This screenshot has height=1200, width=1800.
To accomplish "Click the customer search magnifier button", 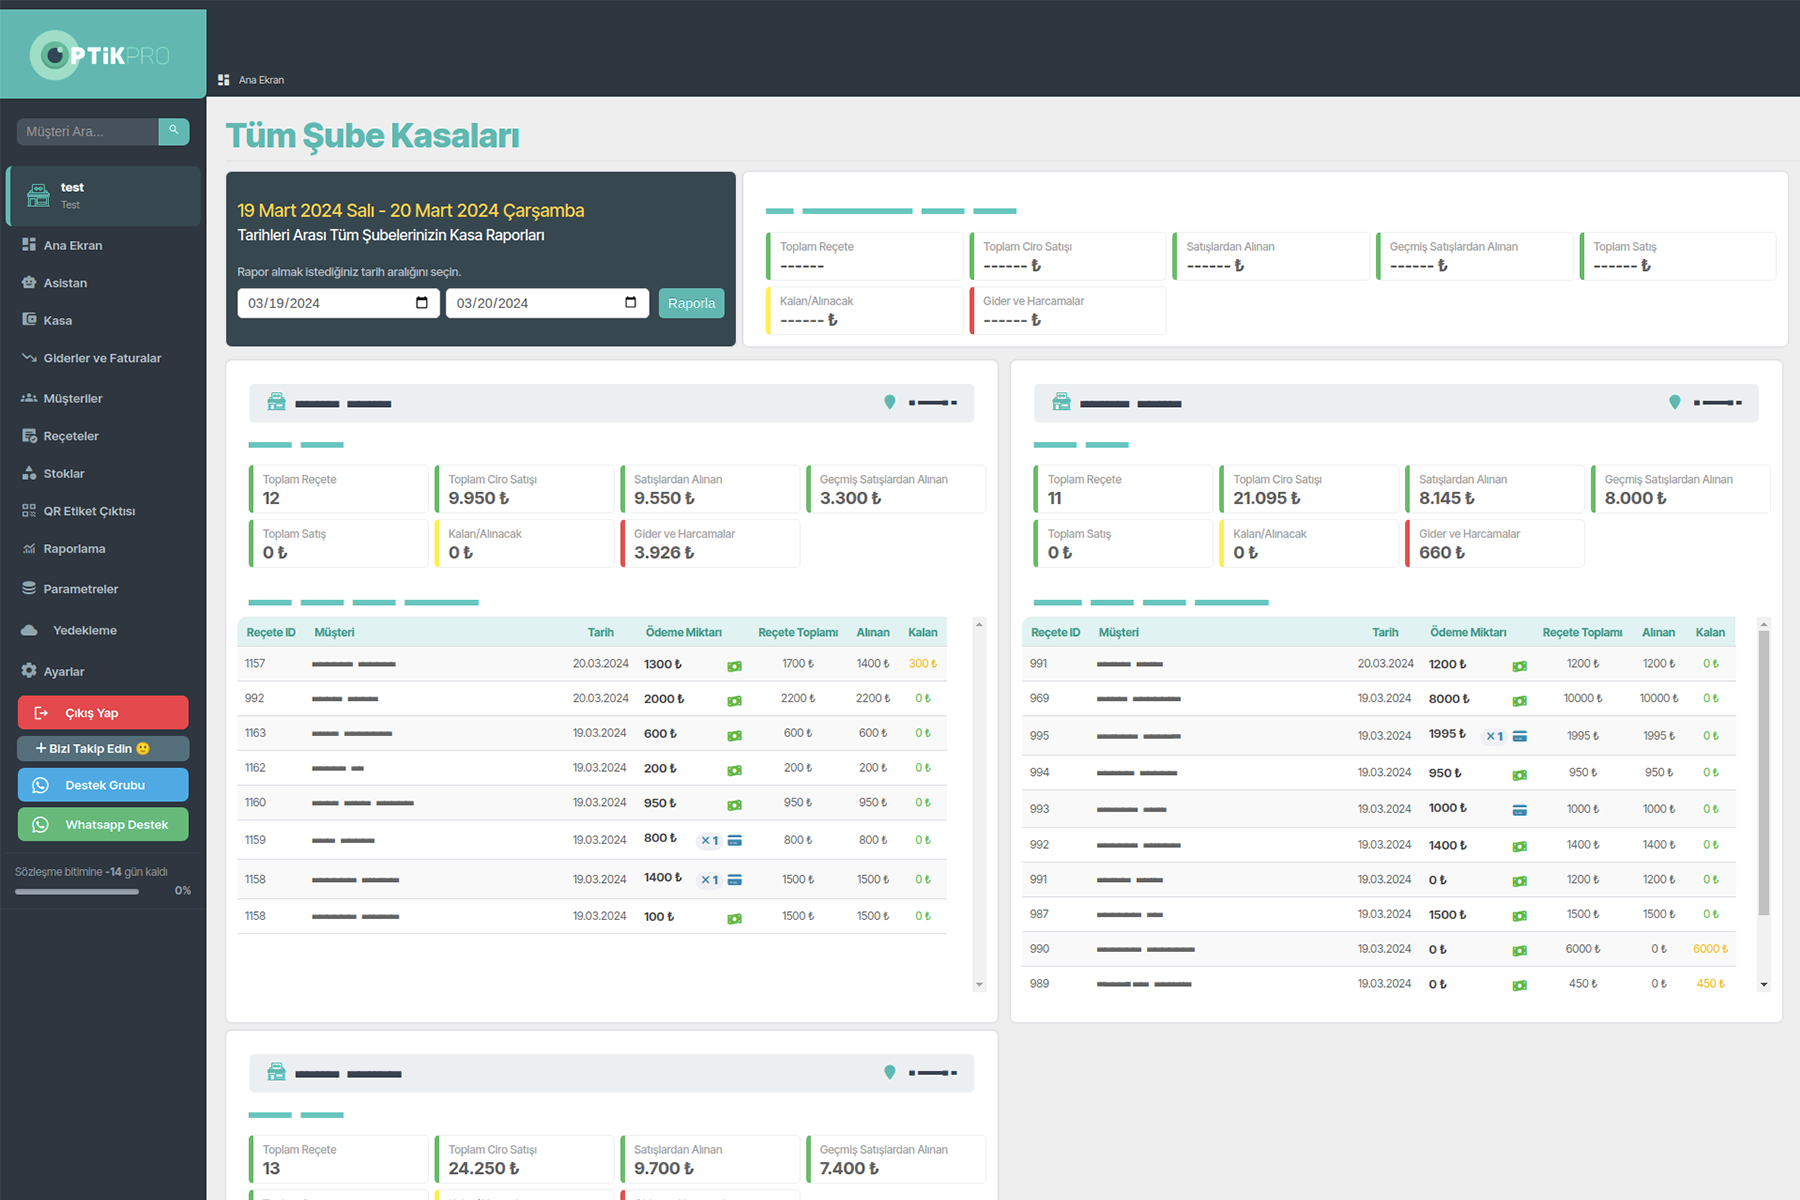I will coord(173,131).
